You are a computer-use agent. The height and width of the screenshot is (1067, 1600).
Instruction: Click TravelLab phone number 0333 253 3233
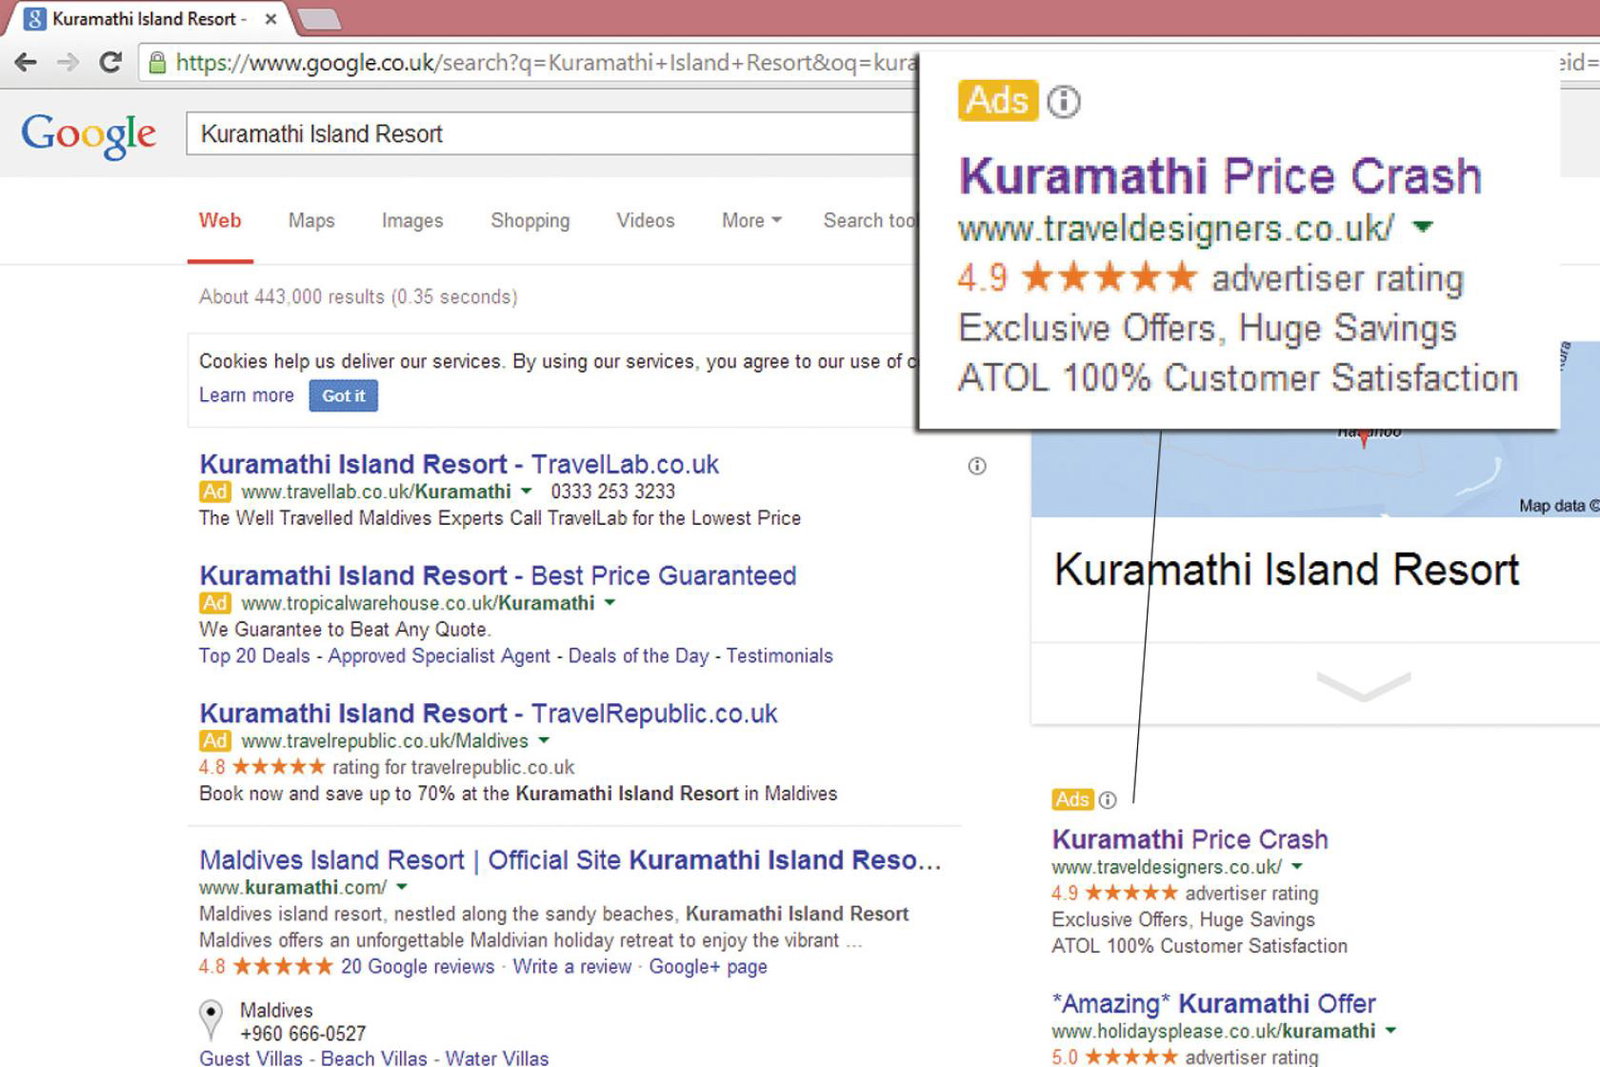pos(613,492)
